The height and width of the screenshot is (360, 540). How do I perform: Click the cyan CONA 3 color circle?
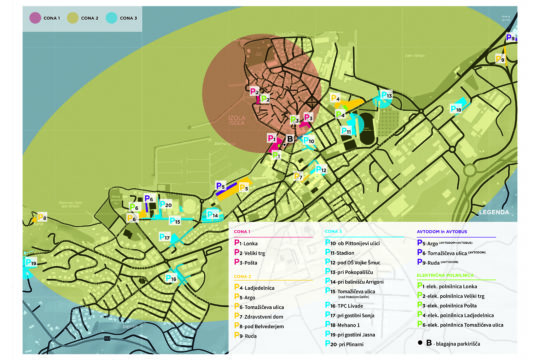[x=111, y=18]
